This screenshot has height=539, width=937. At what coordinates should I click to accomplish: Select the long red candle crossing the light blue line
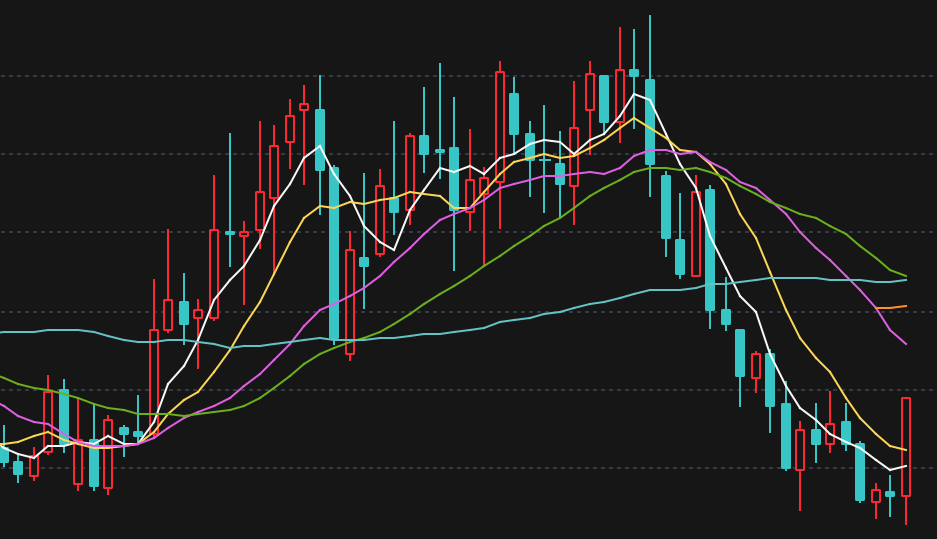coord(350,302)
